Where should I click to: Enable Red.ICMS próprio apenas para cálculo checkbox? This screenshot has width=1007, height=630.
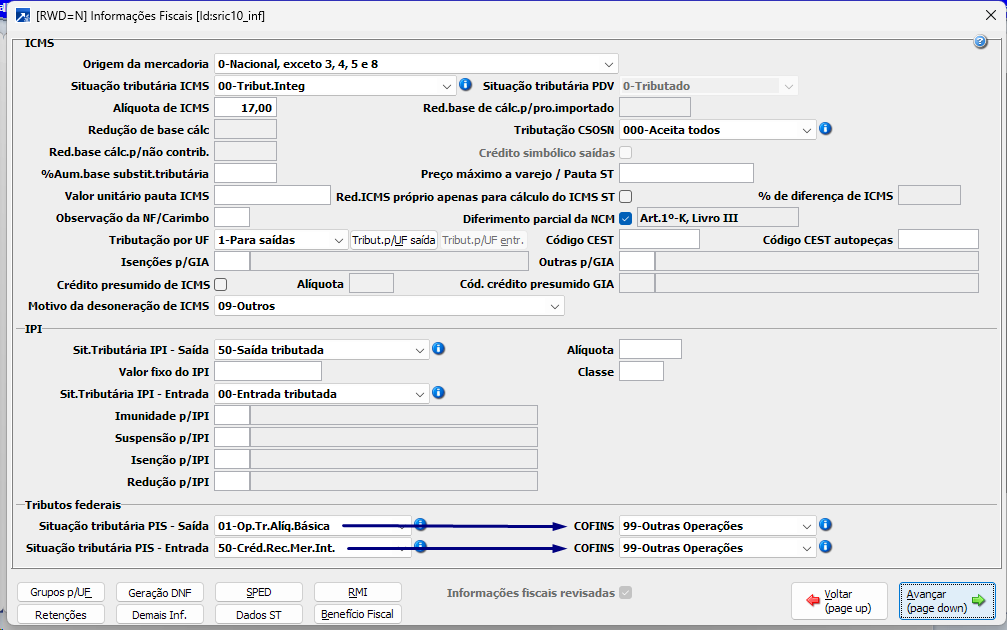point(626,196)
